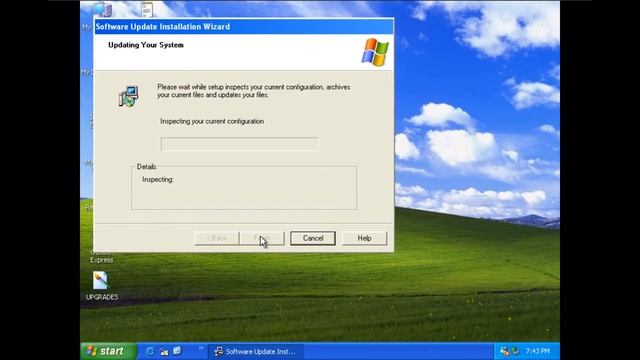Launch Internet Explorer from Quick Launch
Viewport: 640px width, 360px height.
pos(150,351)
